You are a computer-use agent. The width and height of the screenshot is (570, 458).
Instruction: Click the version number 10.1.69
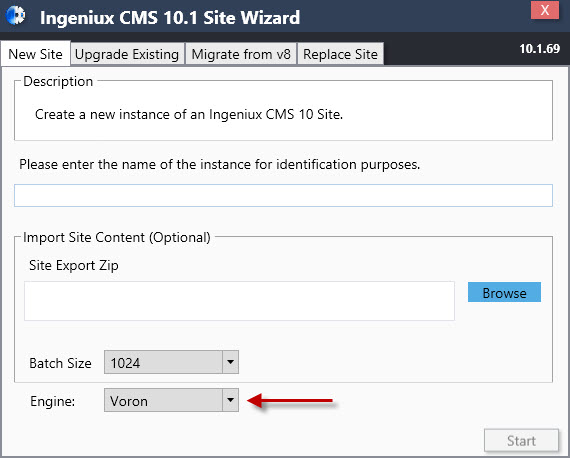point(539,48)
